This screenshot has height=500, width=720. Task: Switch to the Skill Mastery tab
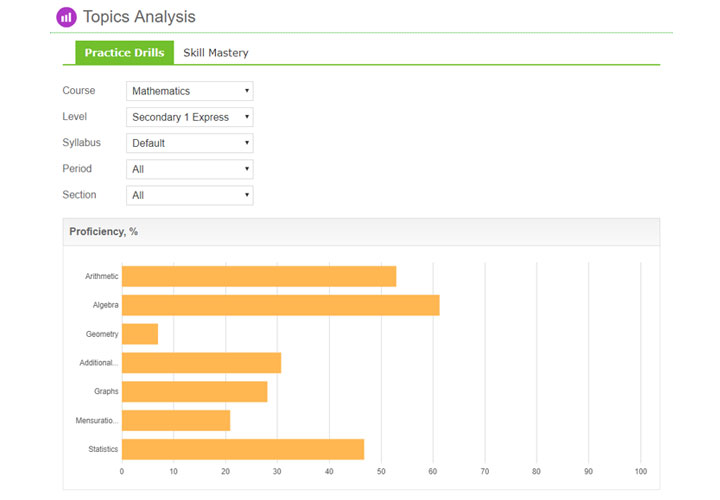coord(215,53)
